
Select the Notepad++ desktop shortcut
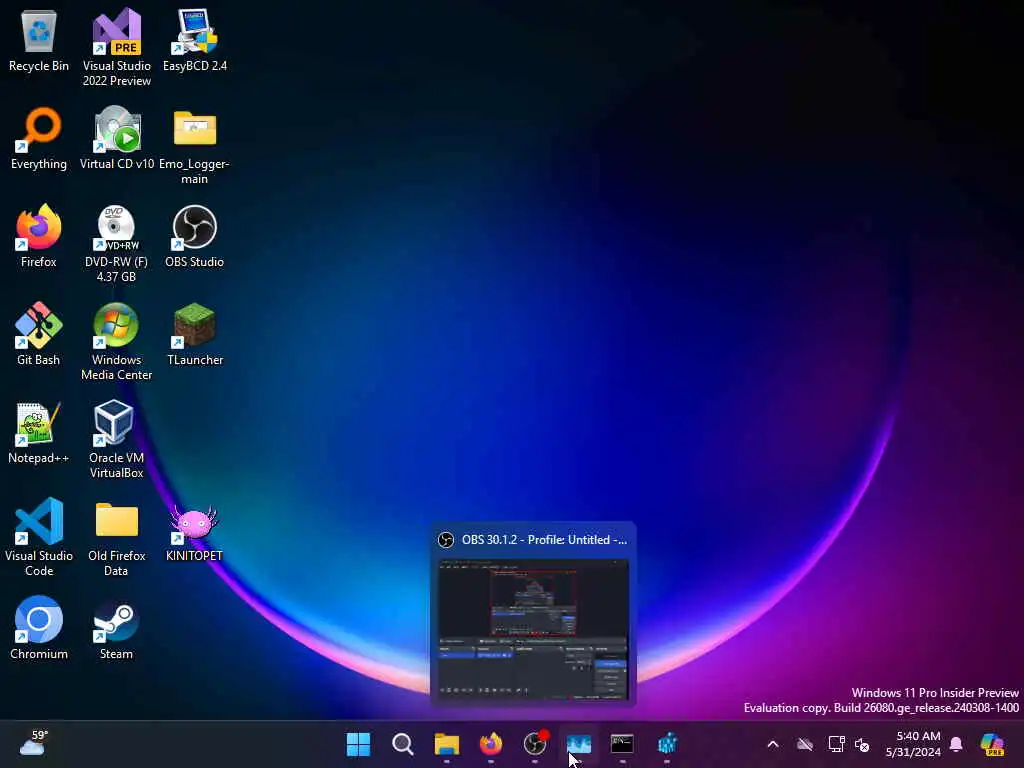(39, 432)
